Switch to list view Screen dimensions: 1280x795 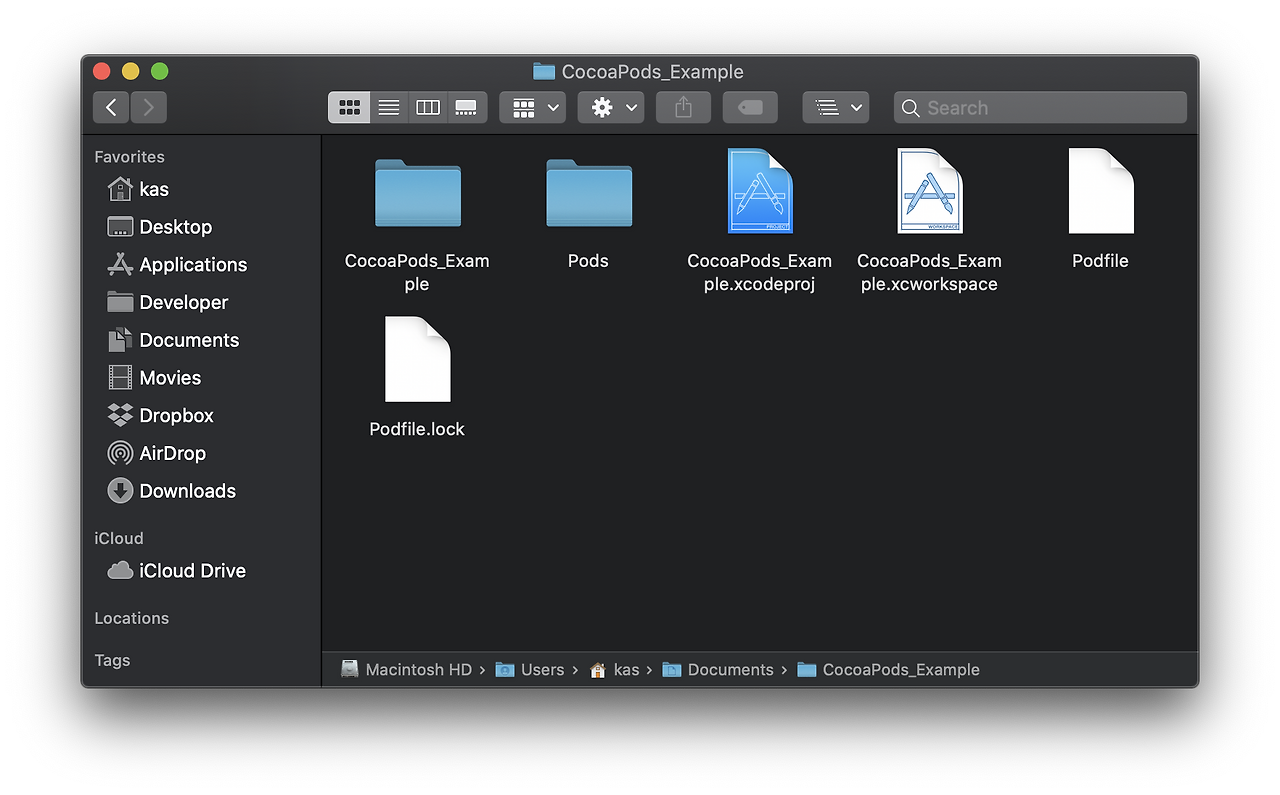click(x=389, y=107)
